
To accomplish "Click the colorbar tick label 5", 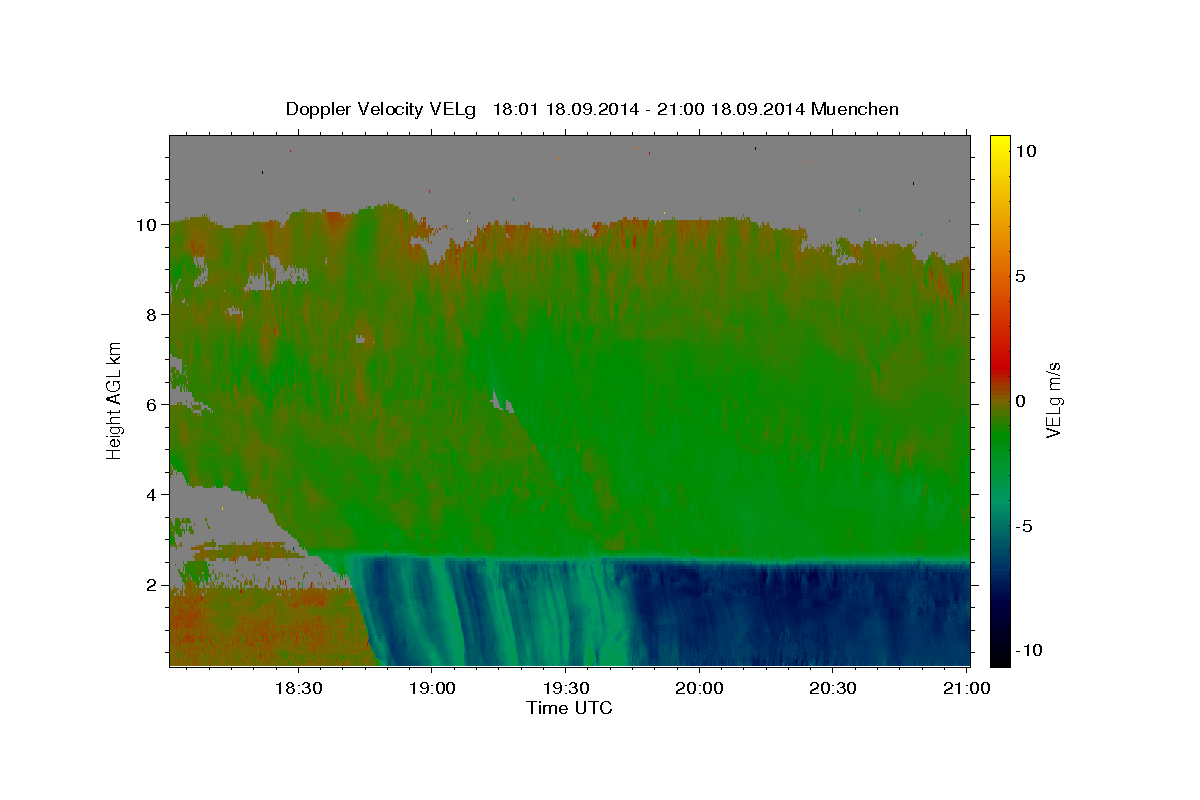I will coord(1020,276).
